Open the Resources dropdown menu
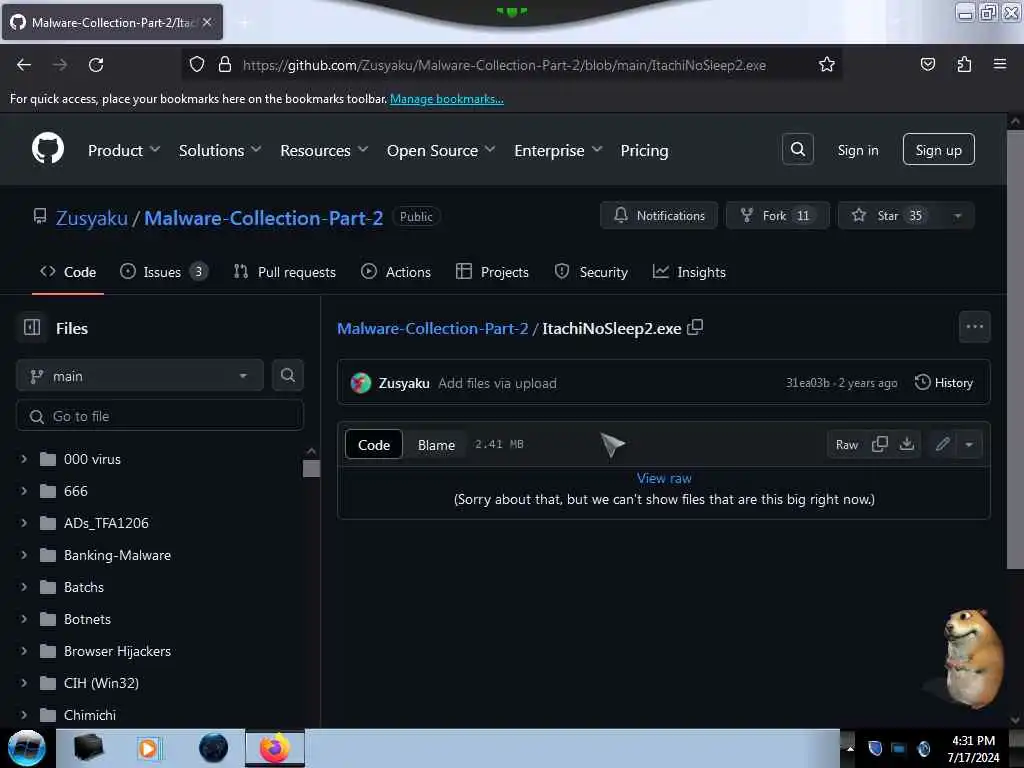 (324, 150)
